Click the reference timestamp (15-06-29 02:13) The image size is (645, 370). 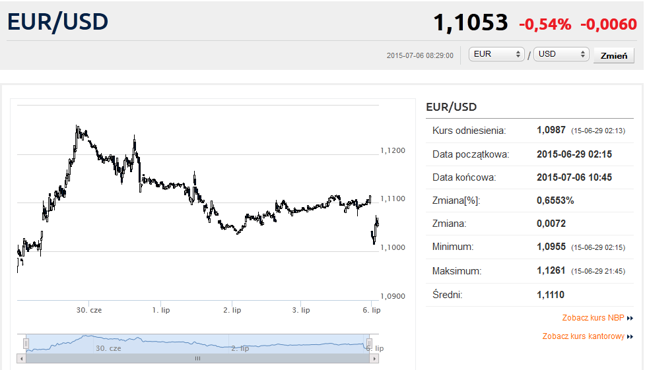point(598,131)
